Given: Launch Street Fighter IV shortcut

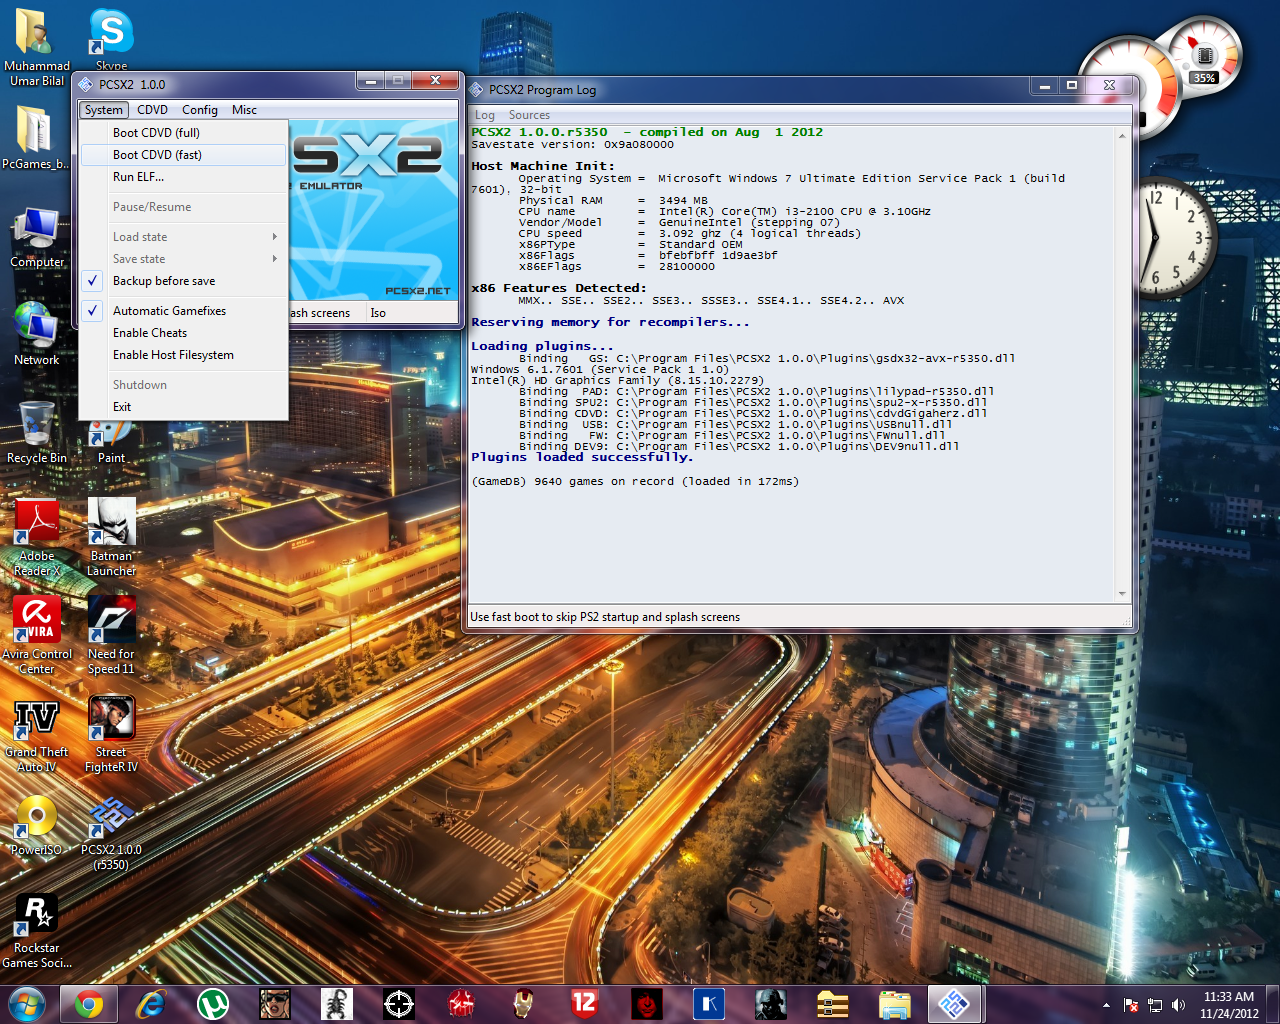Looking at the screenshot, I should (x=111, y=734).
